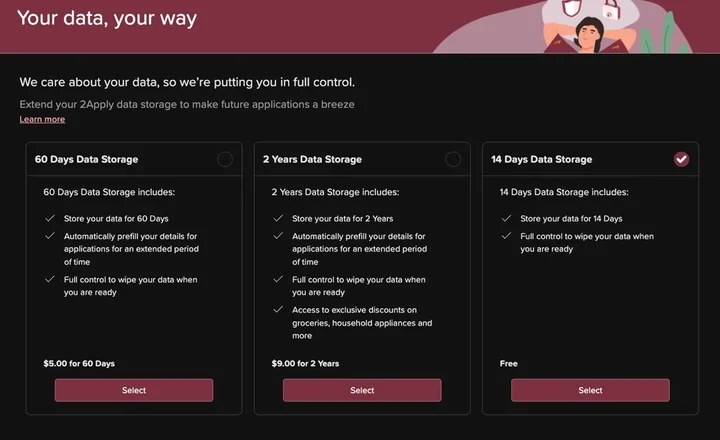The height and width of the screenshot is (440, 720).
Task: Select the 60 Days Data Storage radio button
Action: 225,159
